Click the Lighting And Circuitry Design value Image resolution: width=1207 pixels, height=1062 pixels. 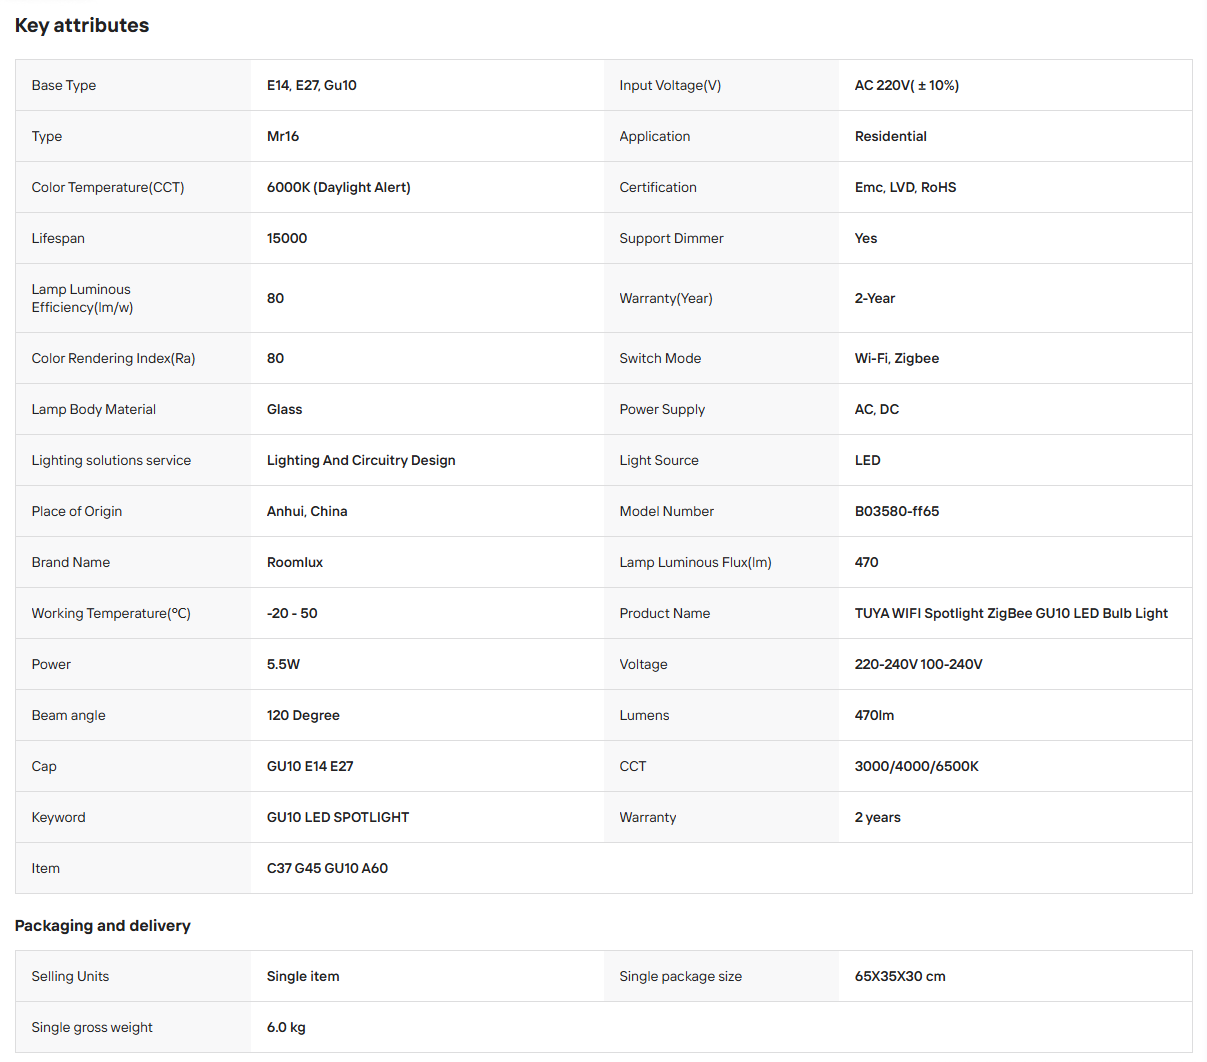(361, 460)
